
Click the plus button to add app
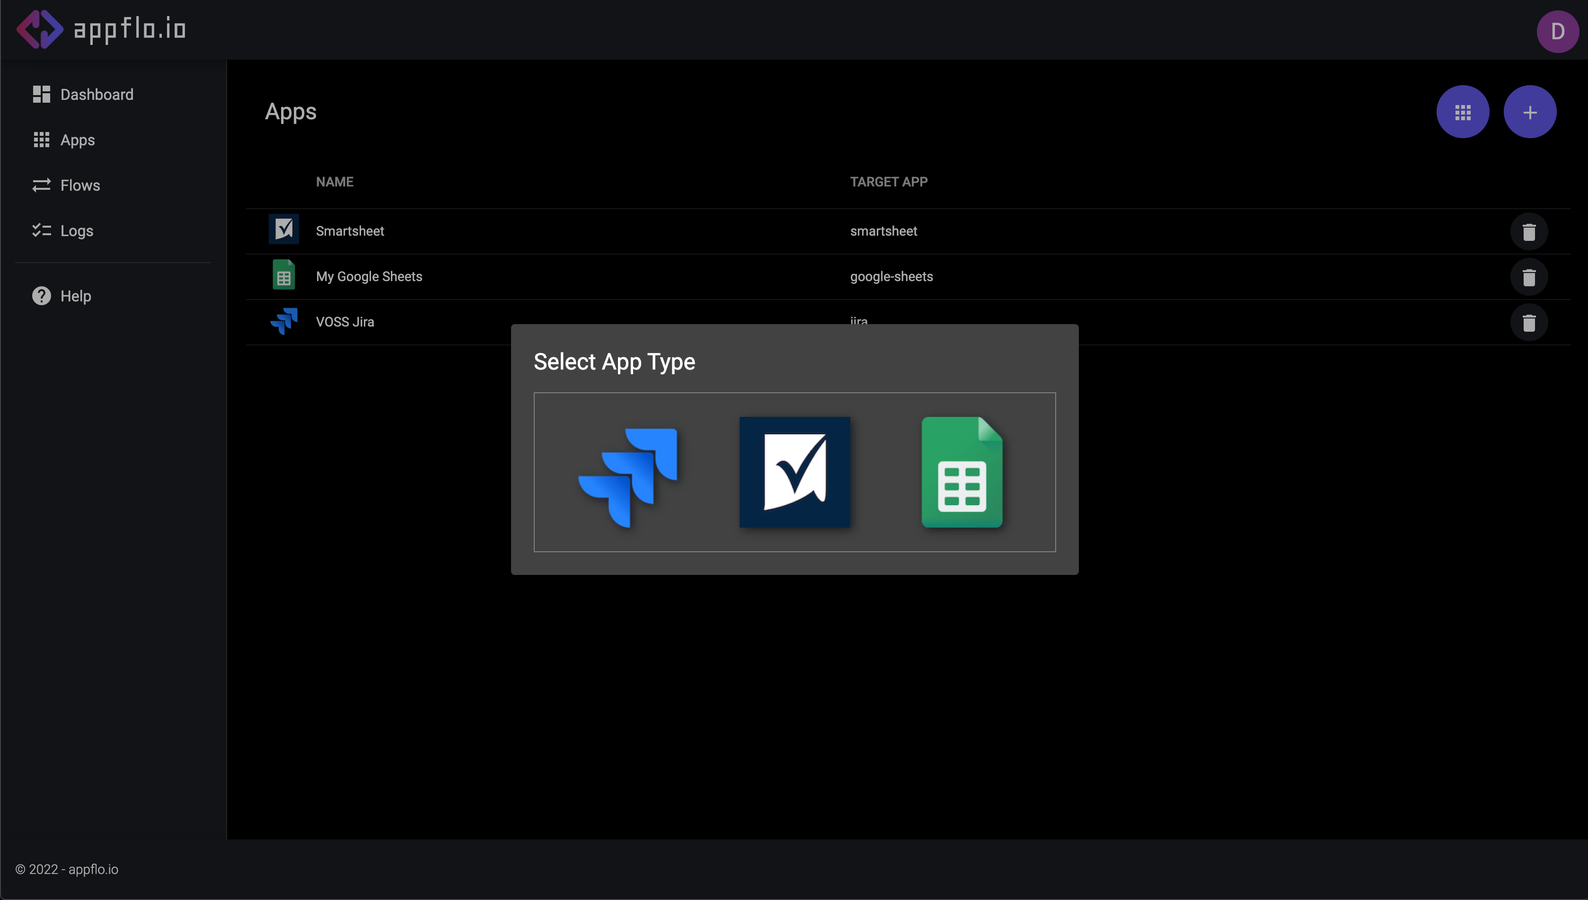coord(1530,112)
